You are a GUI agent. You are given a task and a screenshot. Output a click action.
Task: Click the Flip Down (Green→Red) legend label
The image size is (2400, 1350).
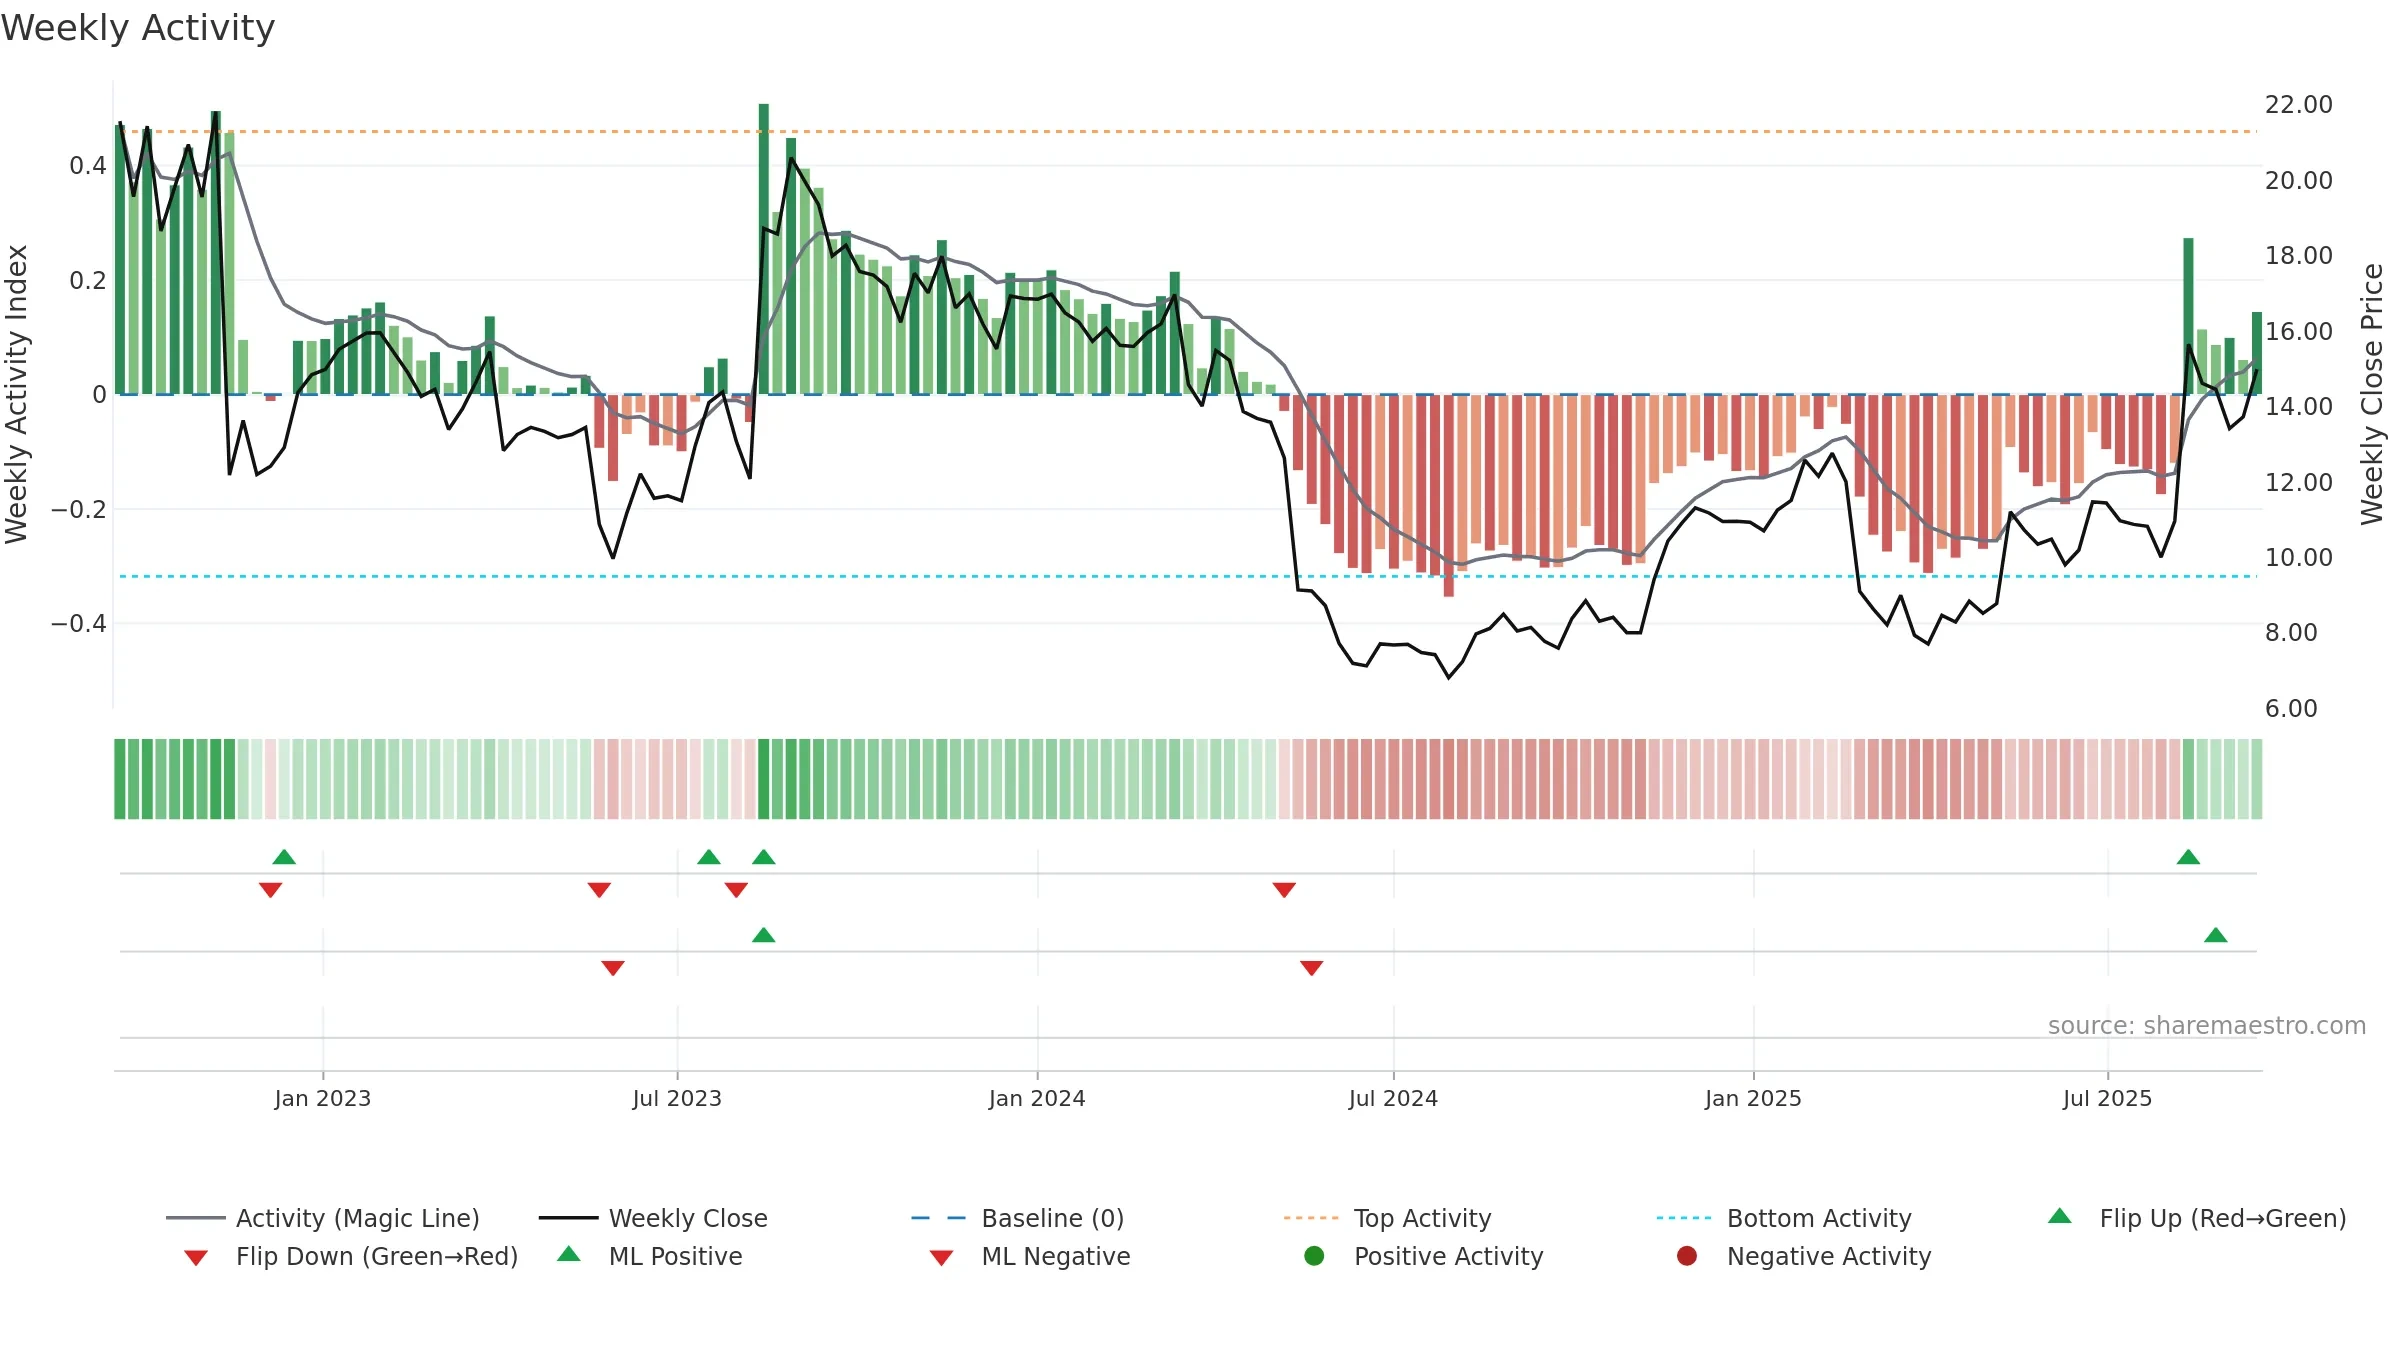click(x=377, y=1256)
